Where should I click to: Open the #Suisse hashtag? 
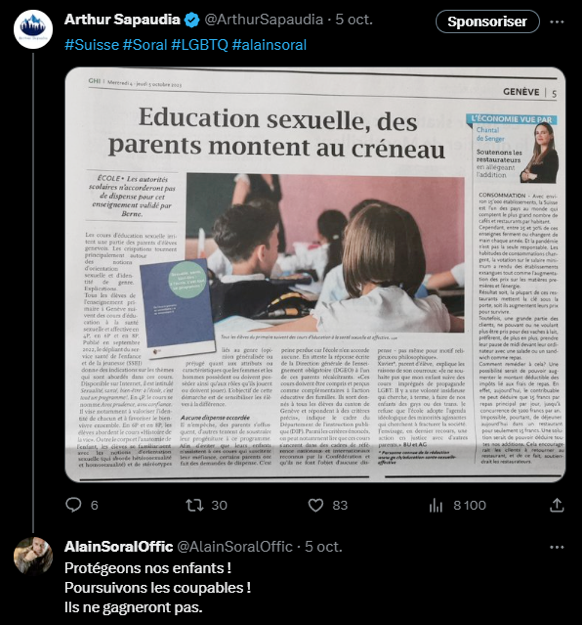coord(92,45)
